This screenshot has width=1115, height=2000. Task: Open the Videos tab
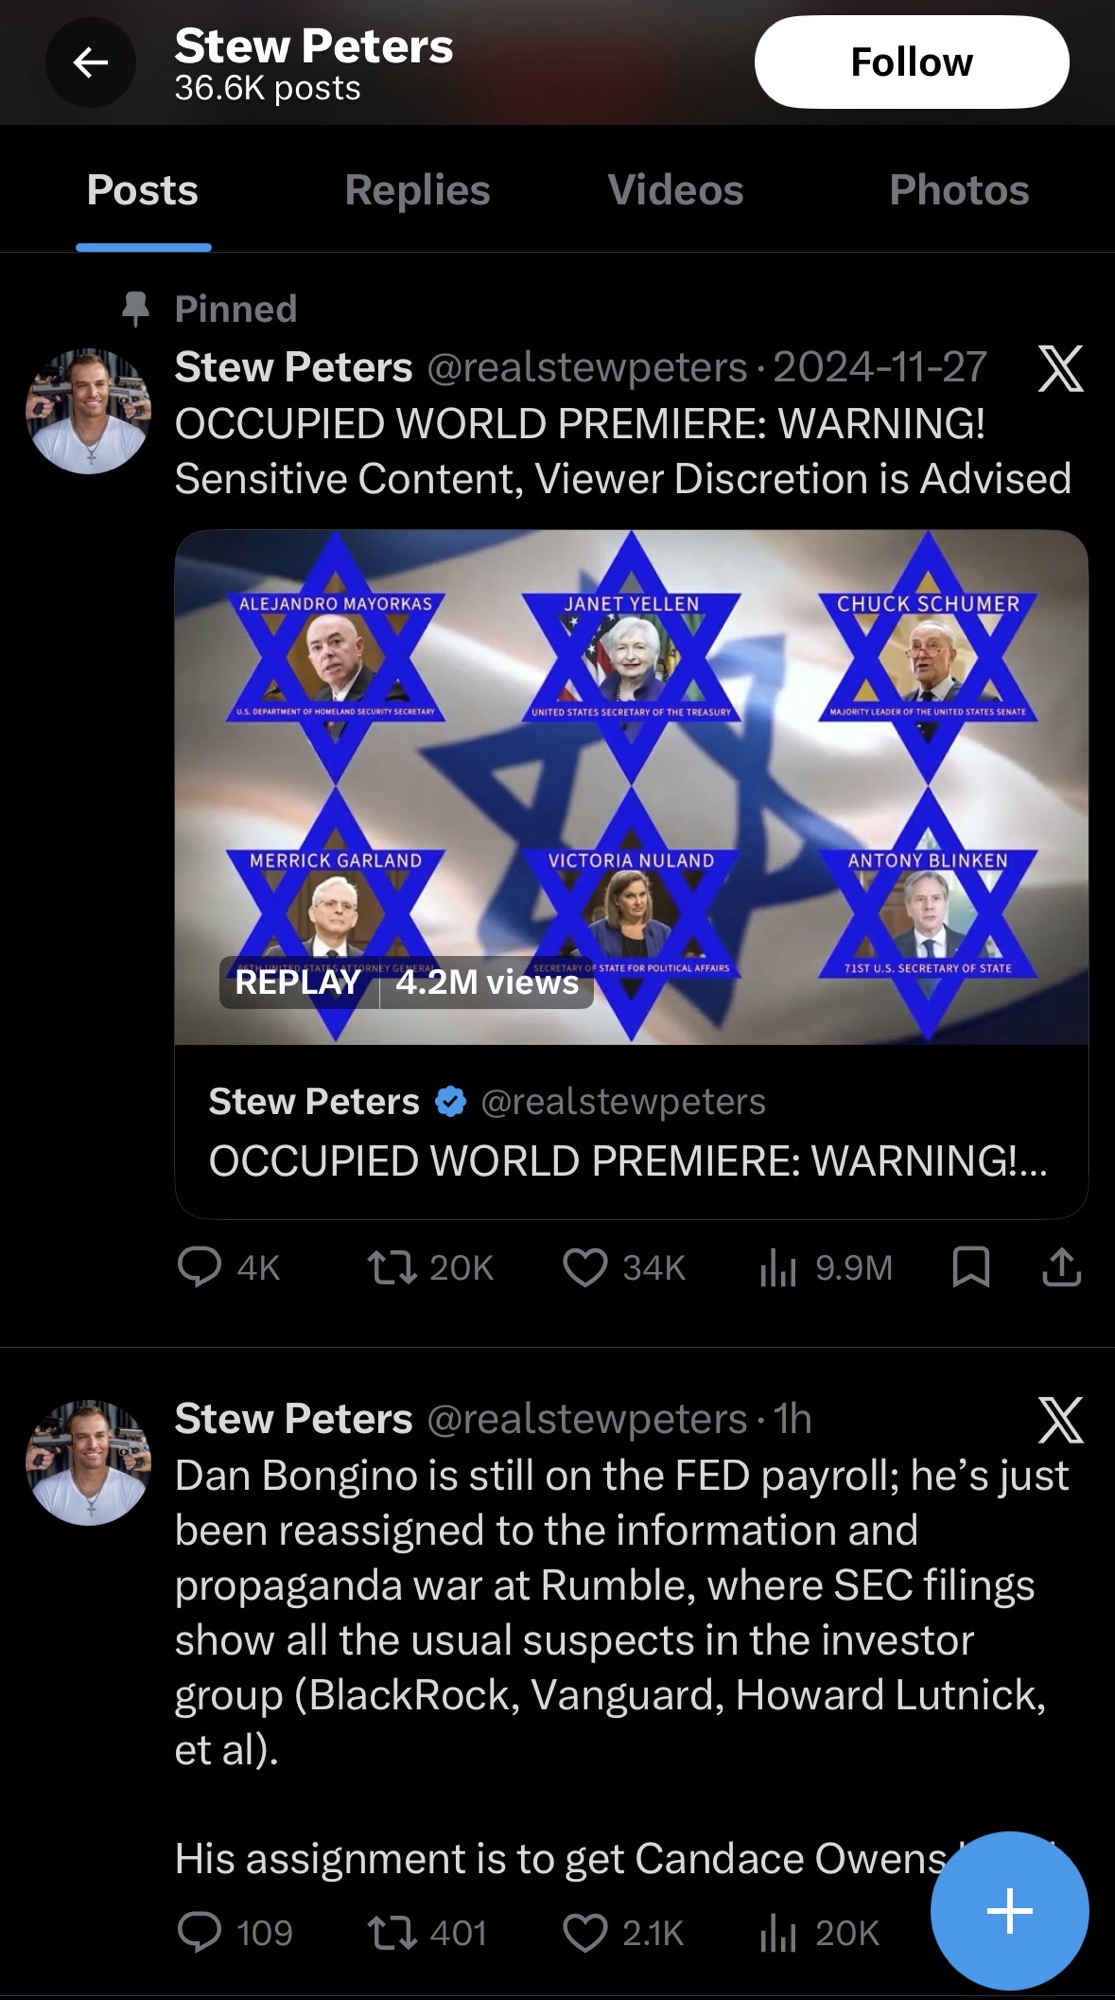(x=675, y=190)
